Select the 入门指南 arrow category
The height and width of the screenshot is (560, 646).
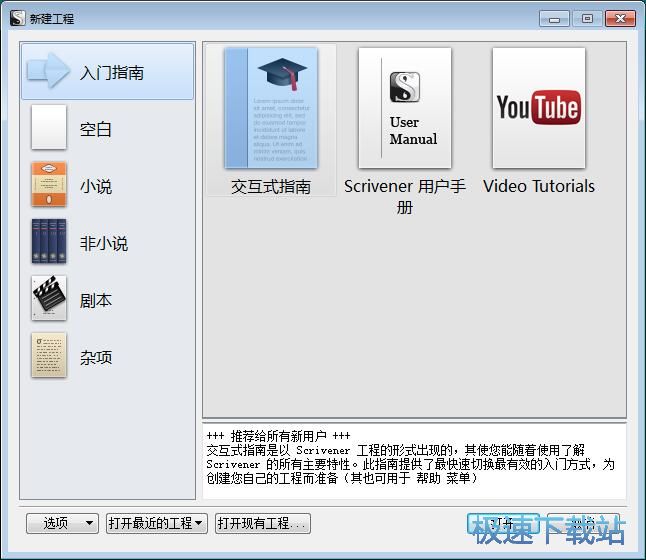107,72
